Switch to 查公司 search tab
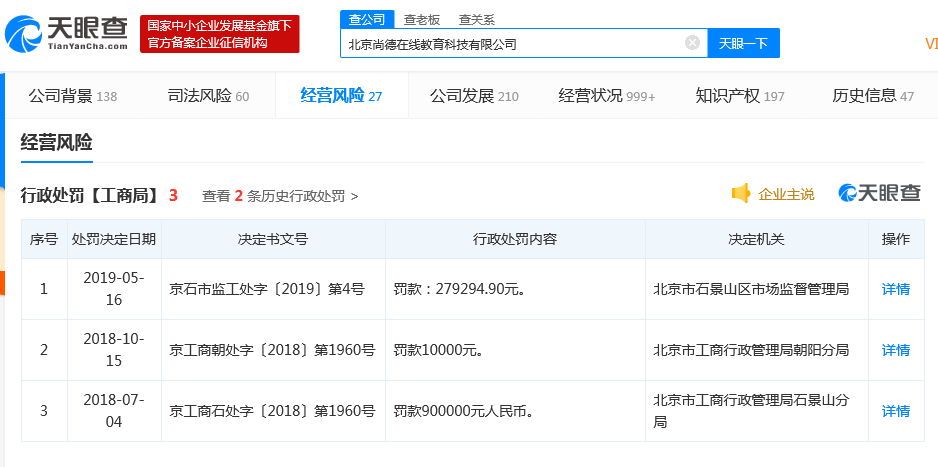 click(367, 19)
